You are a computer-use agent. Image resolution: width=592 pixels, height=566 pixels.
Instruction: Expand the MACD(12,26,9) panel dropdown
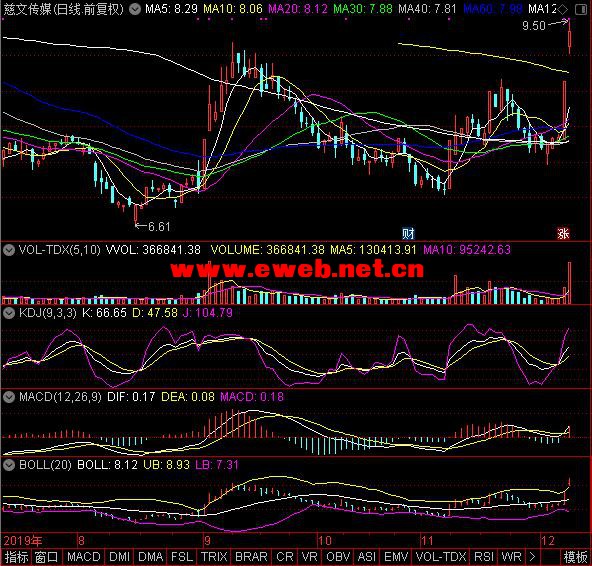pos(8,396)
